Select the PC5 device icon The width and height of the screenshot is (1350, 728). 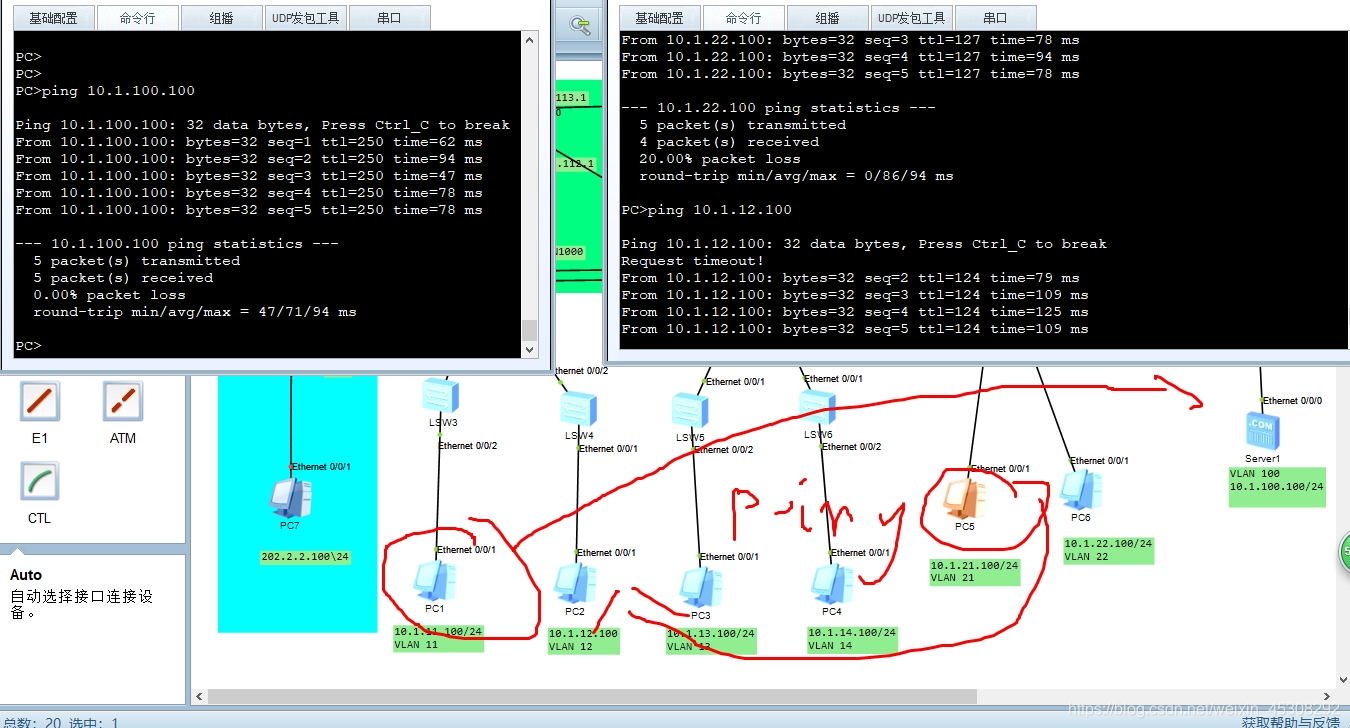coord(965,498)
